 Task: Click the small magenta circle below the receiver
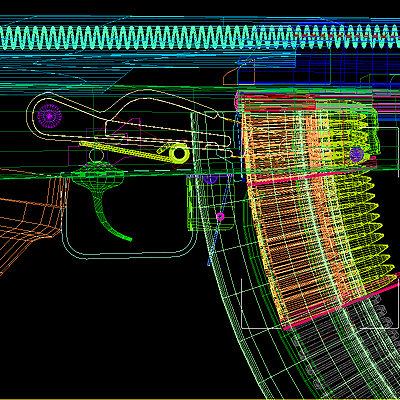(x=220, y=217)
